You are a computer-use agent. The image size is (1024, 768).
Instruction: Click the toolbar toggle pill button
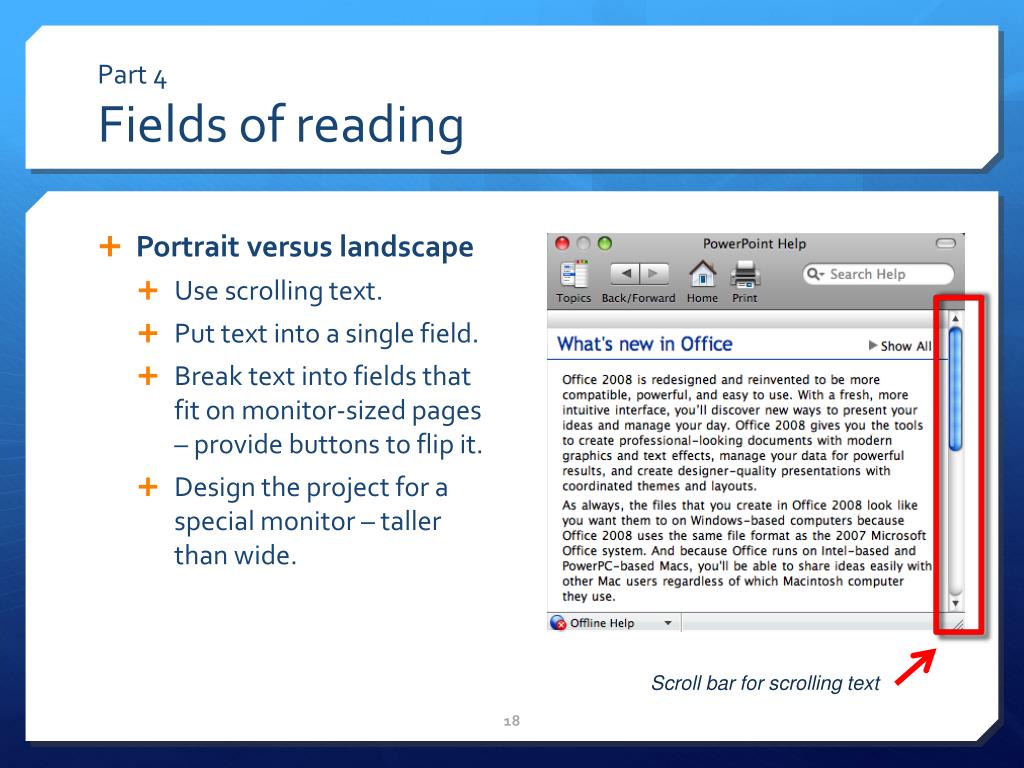point(946,244)
